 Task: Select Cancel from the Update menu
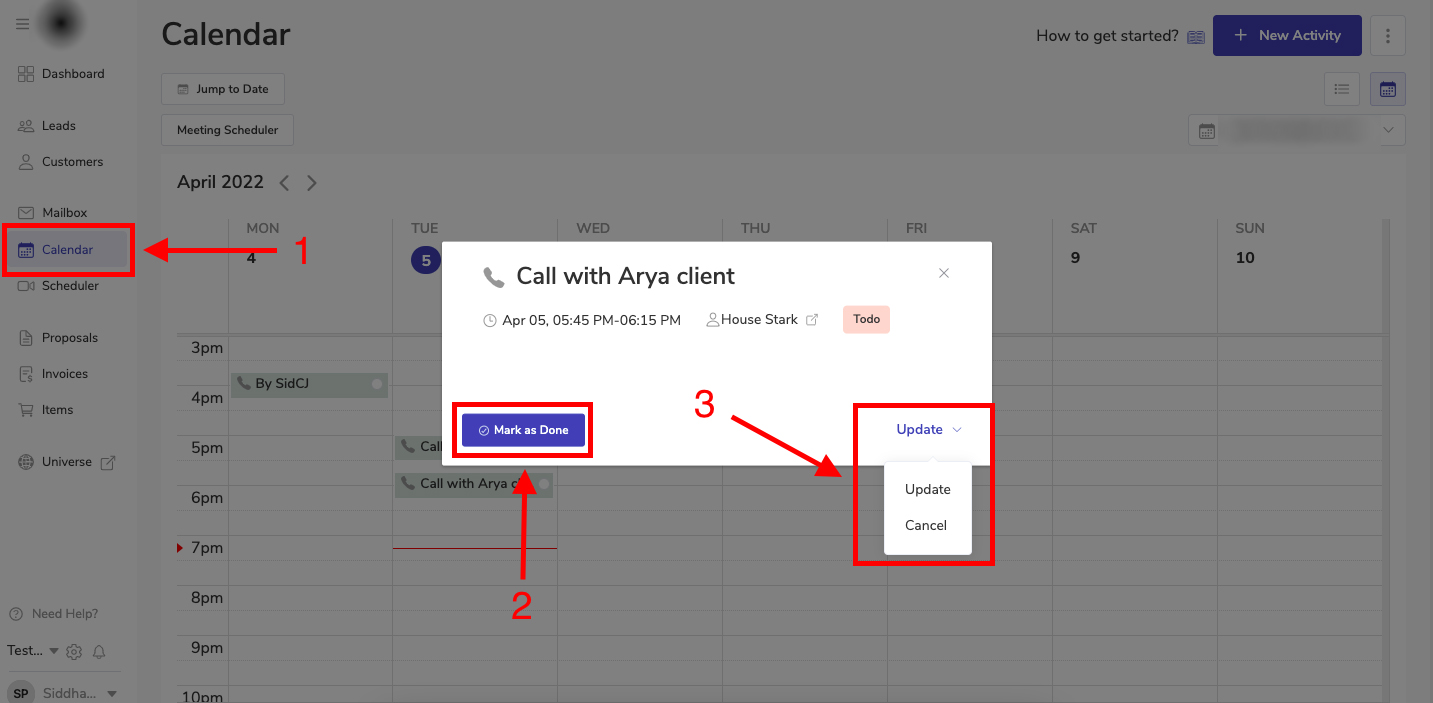click(x=926, y=525)
